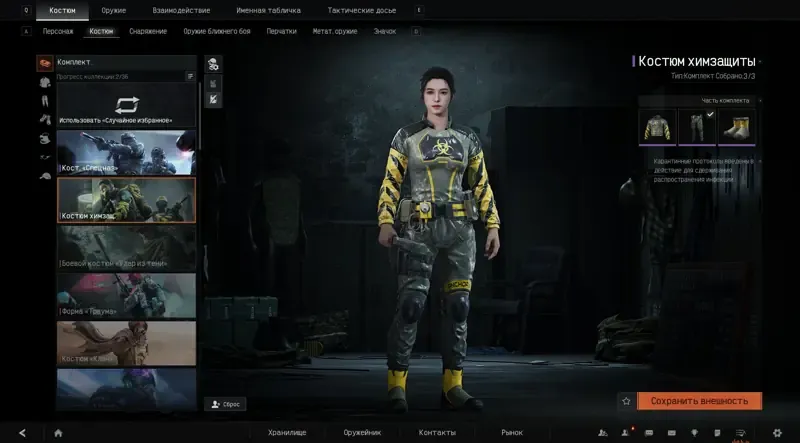Click the outfit list scrollbar
Image resolution: width=800 pixels, height=443 pixels.
click(x=199, y=116)
